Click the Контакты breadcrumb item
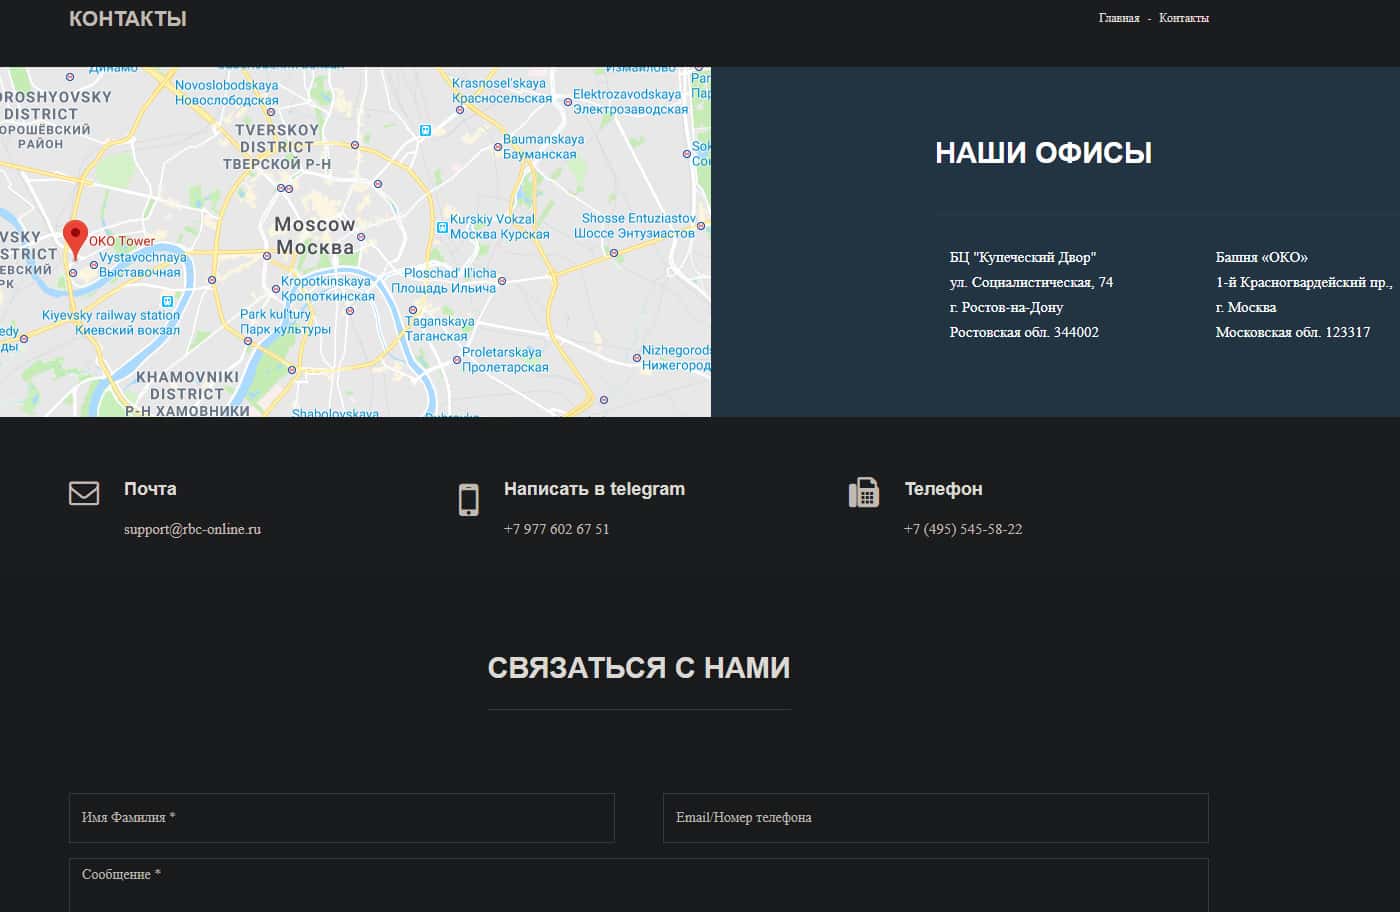Image resolution: width=1400 pixels, height=912 pixels. pyautogui.click(x=1183, y=18)
